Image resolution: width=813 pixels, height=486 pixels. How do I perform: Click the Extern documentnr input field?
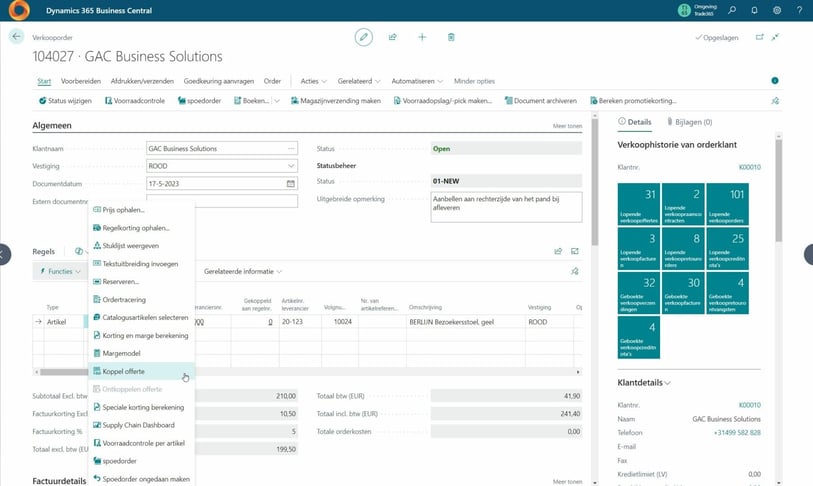(x=222, y=201)
